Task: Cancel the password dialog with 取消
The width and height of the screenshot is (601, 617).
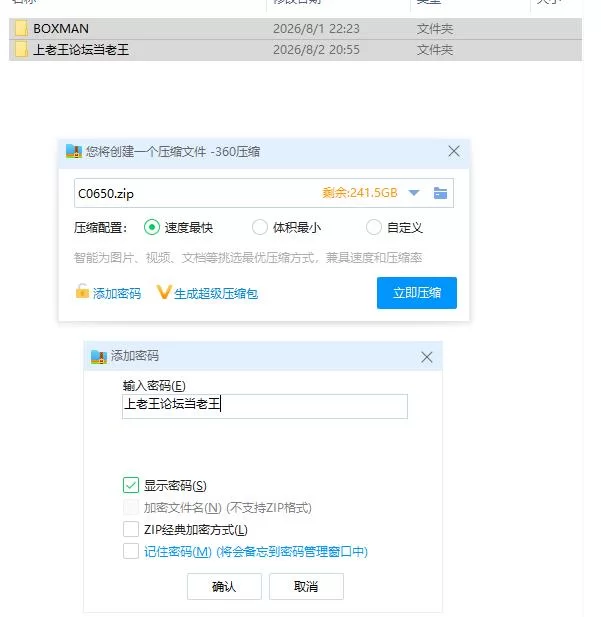Action: click(x=306, y=586)
